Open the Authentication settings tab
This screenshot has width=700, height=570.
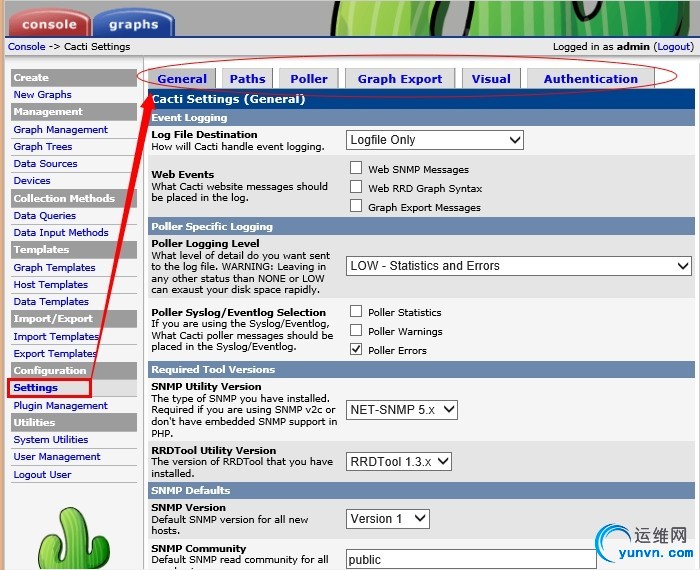tap(591, 79)
